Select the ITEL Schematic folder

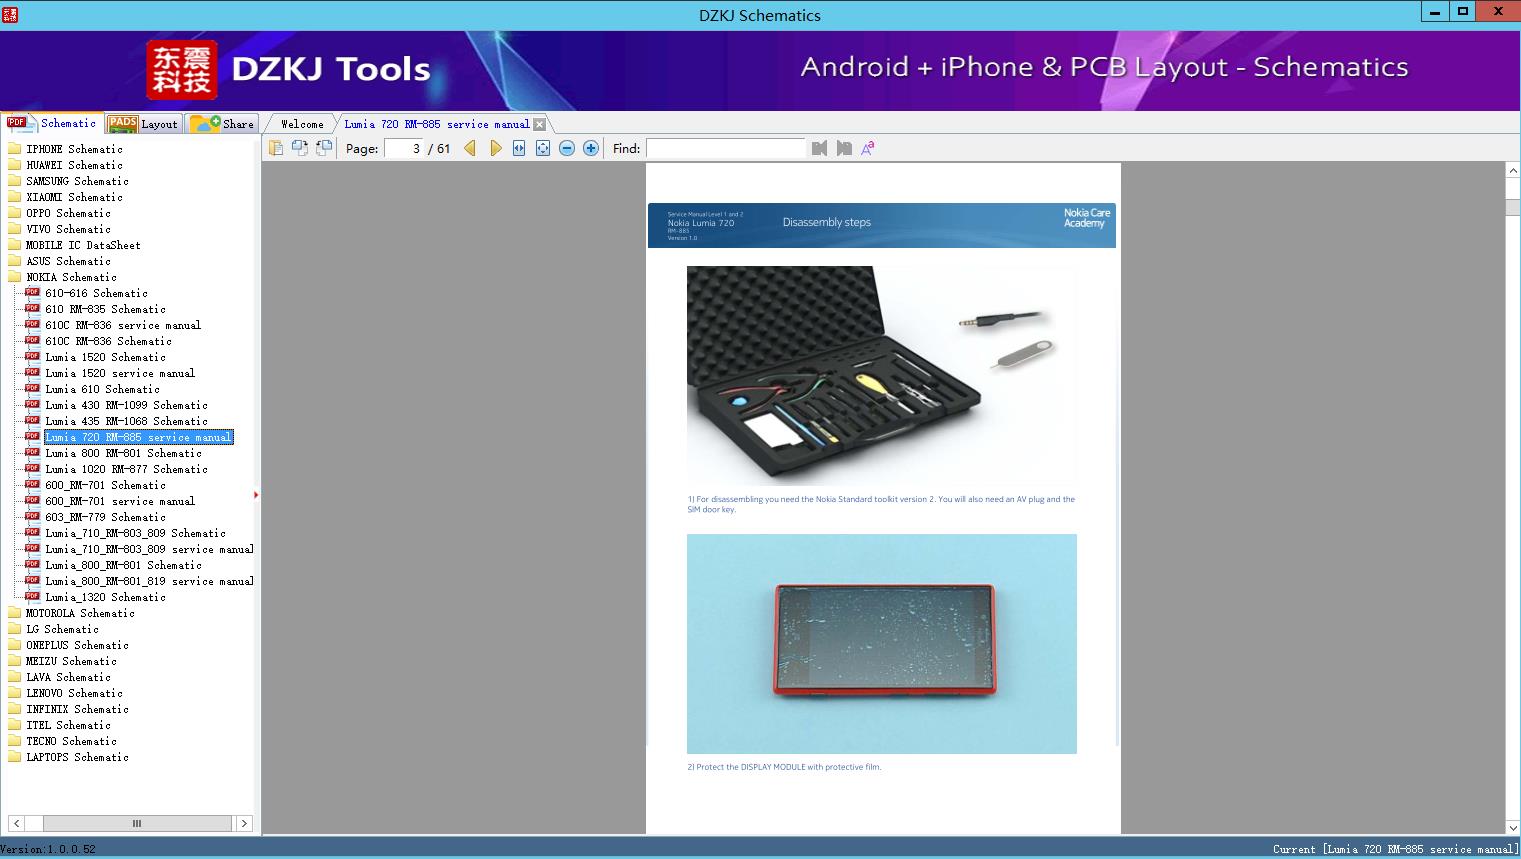tap(68, 725)
